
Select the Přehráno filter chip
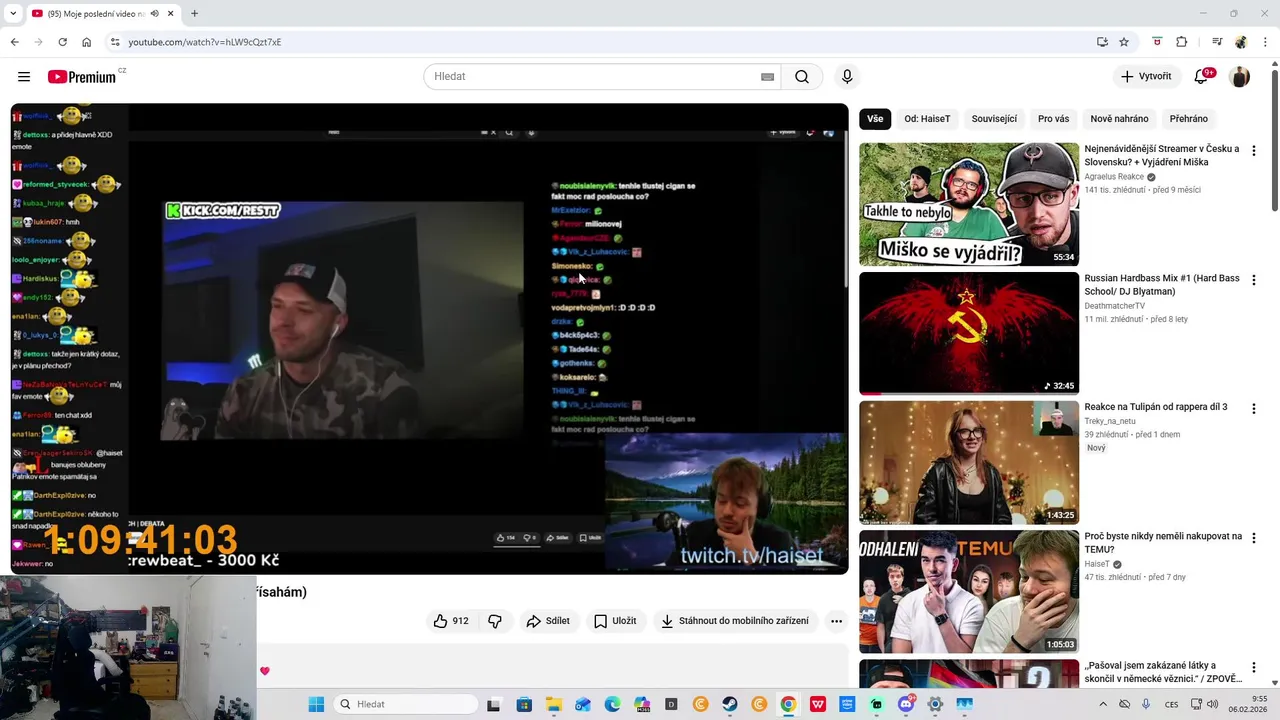pyautogui.click(x=1188, y=119)
